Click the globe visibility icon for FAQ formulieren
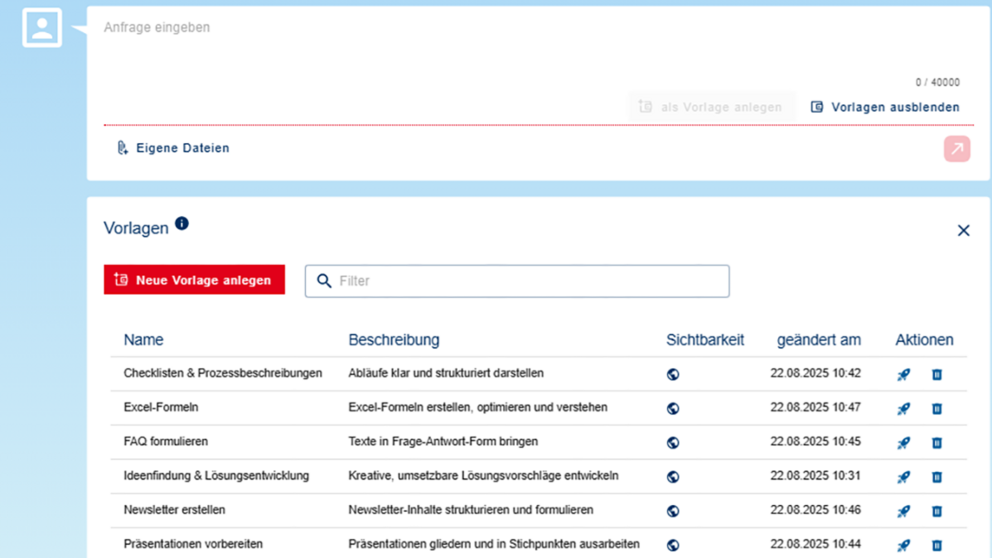The height and width of the screenshot is (558, 992). (x=673, y=443)
